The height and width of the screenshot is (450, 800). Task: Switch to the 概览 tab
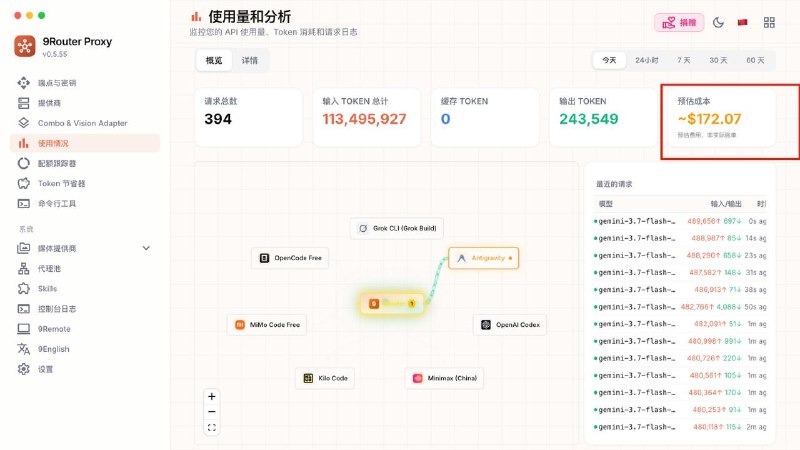click(214, 60)
